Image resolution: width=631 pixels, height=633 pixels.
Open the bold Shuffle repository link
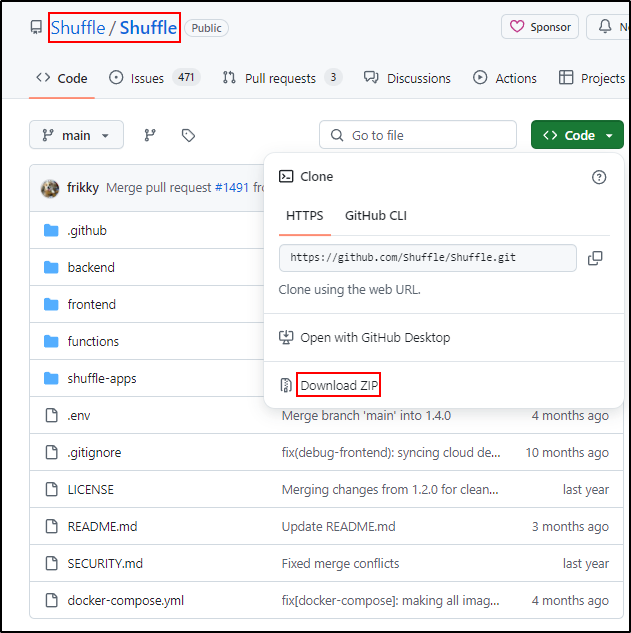pyautogui.click(x=148, y=28)
